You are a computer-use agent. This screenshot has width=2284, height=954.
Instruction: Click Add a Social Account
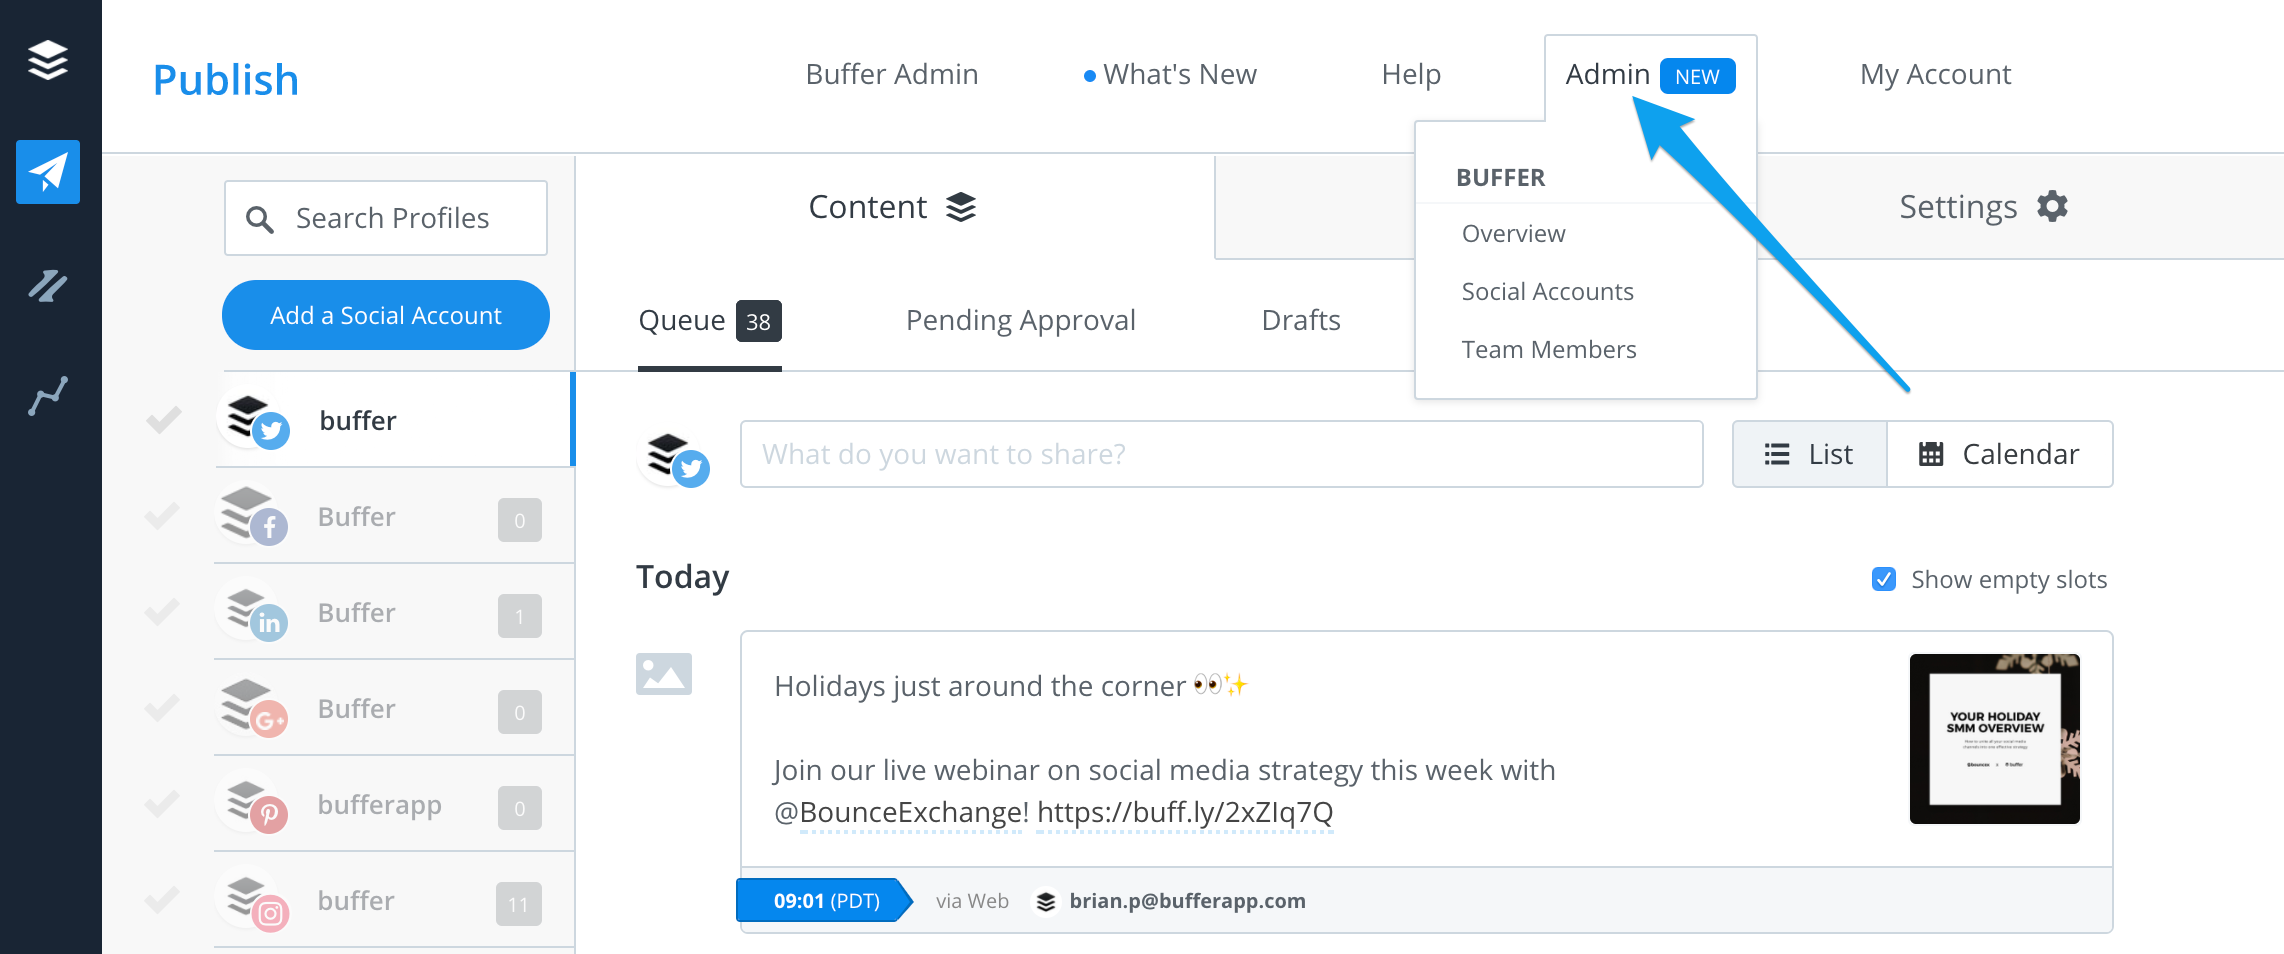pyautogui.click(x=385, y=315)
